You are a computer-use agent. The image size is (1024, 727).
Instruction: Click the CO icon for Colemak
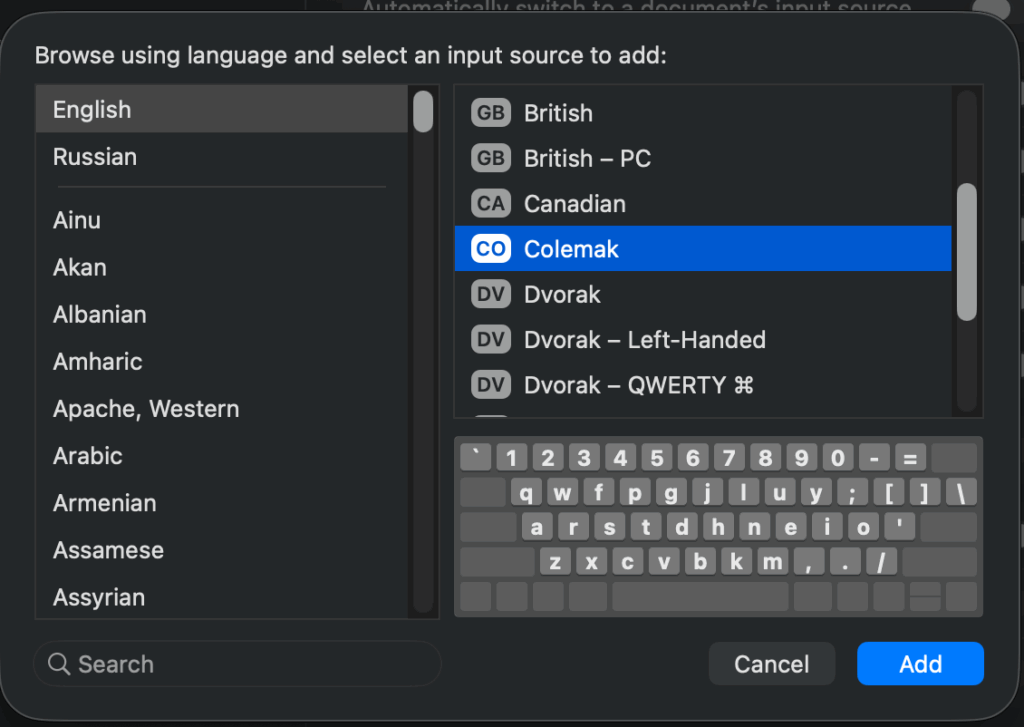tap(490, 249)
